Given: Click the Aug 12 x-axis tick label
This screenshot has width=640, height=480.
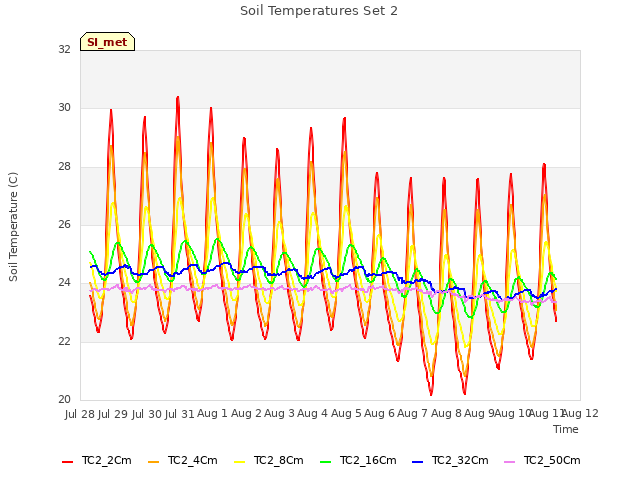Looking at the screenshot, I should (580, 414).
